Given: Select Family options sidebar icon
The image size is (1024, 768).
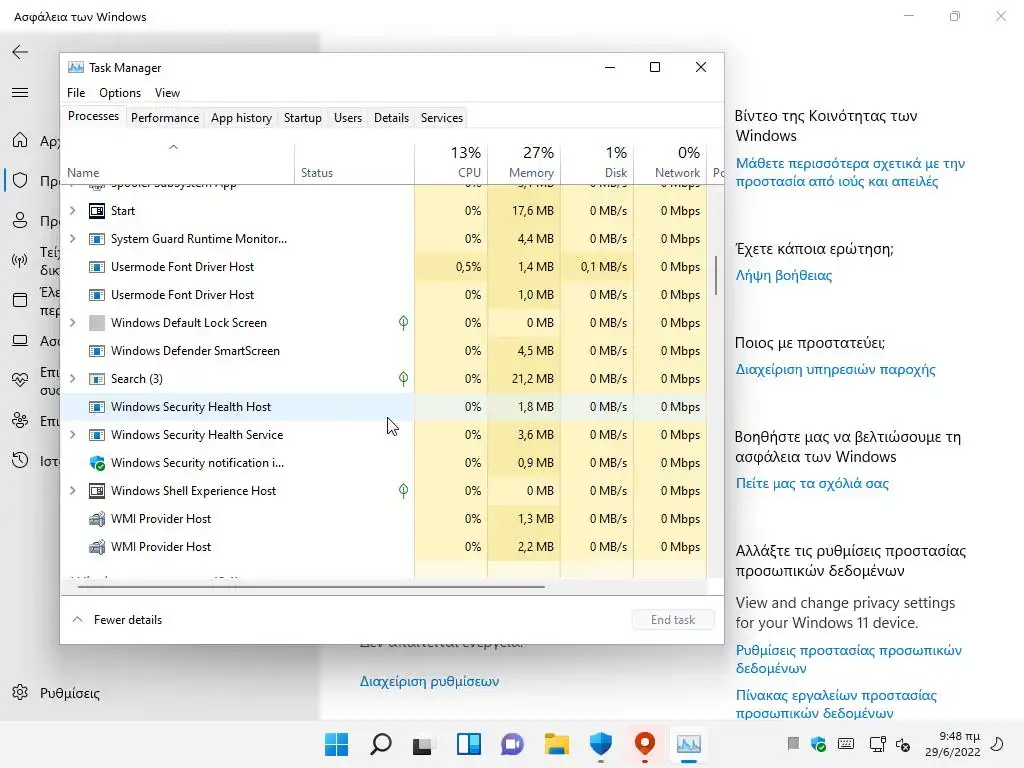Looking at the screenshot, I should point(20,421).
